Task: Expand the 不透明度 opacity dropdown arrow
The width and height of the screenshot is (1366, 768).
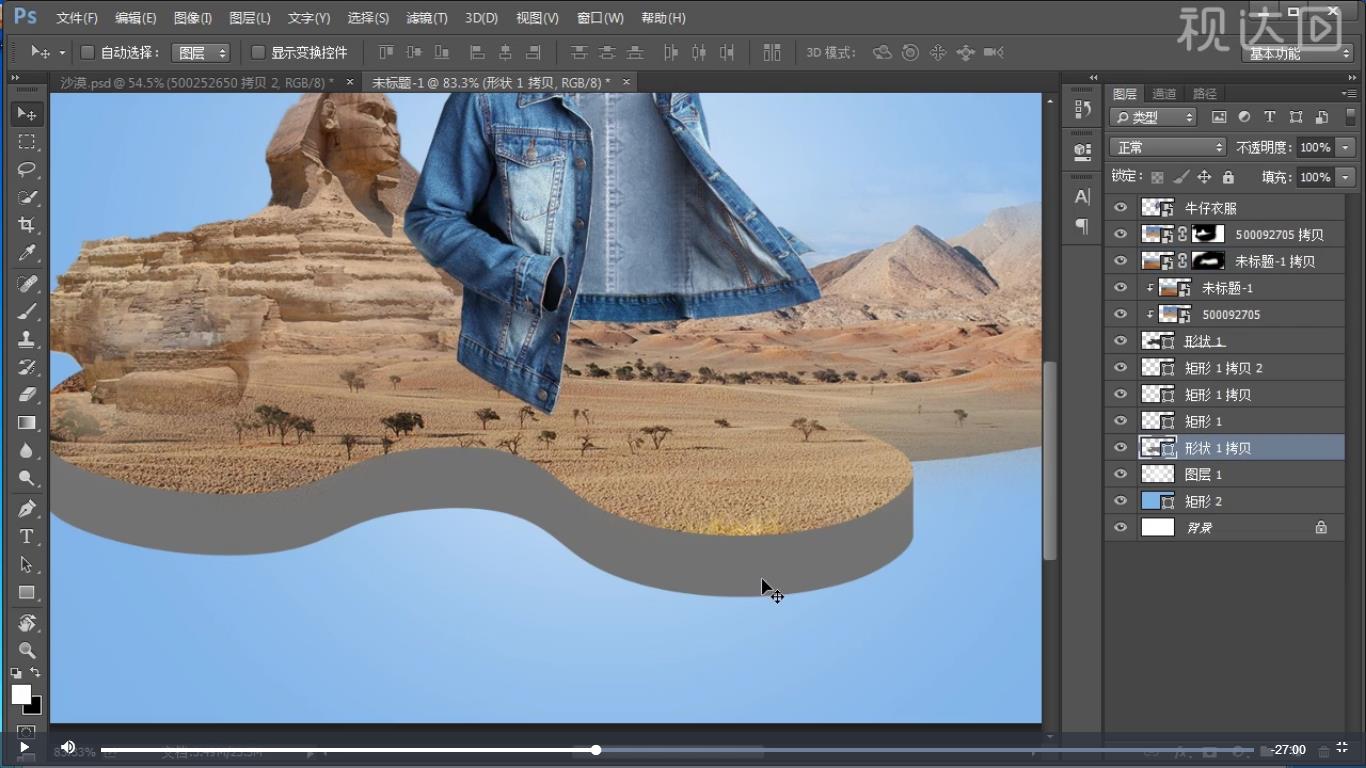Action: tap(1345, 147)
